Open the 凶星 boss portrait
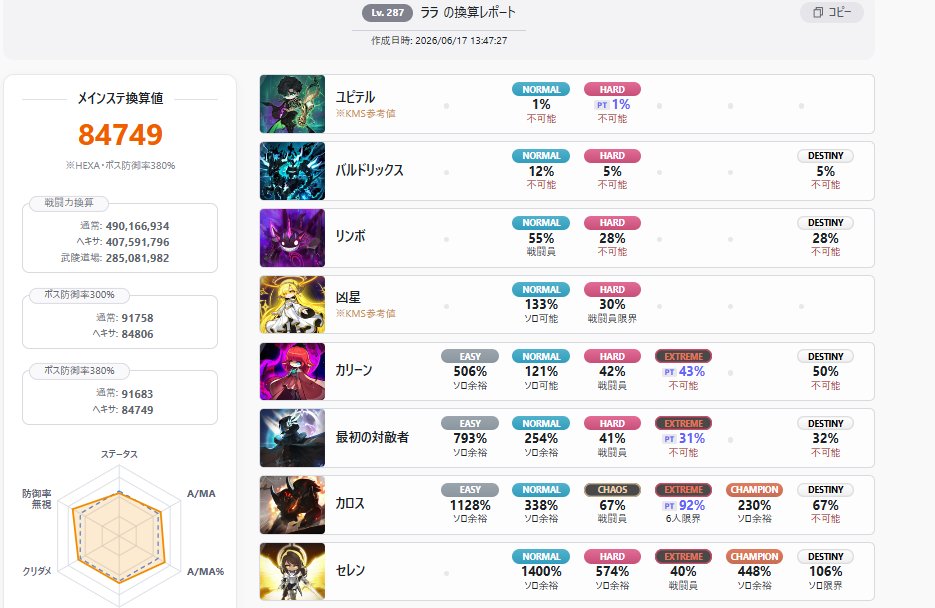This screenshot has height=608, width=935. [x=292, y=305]
